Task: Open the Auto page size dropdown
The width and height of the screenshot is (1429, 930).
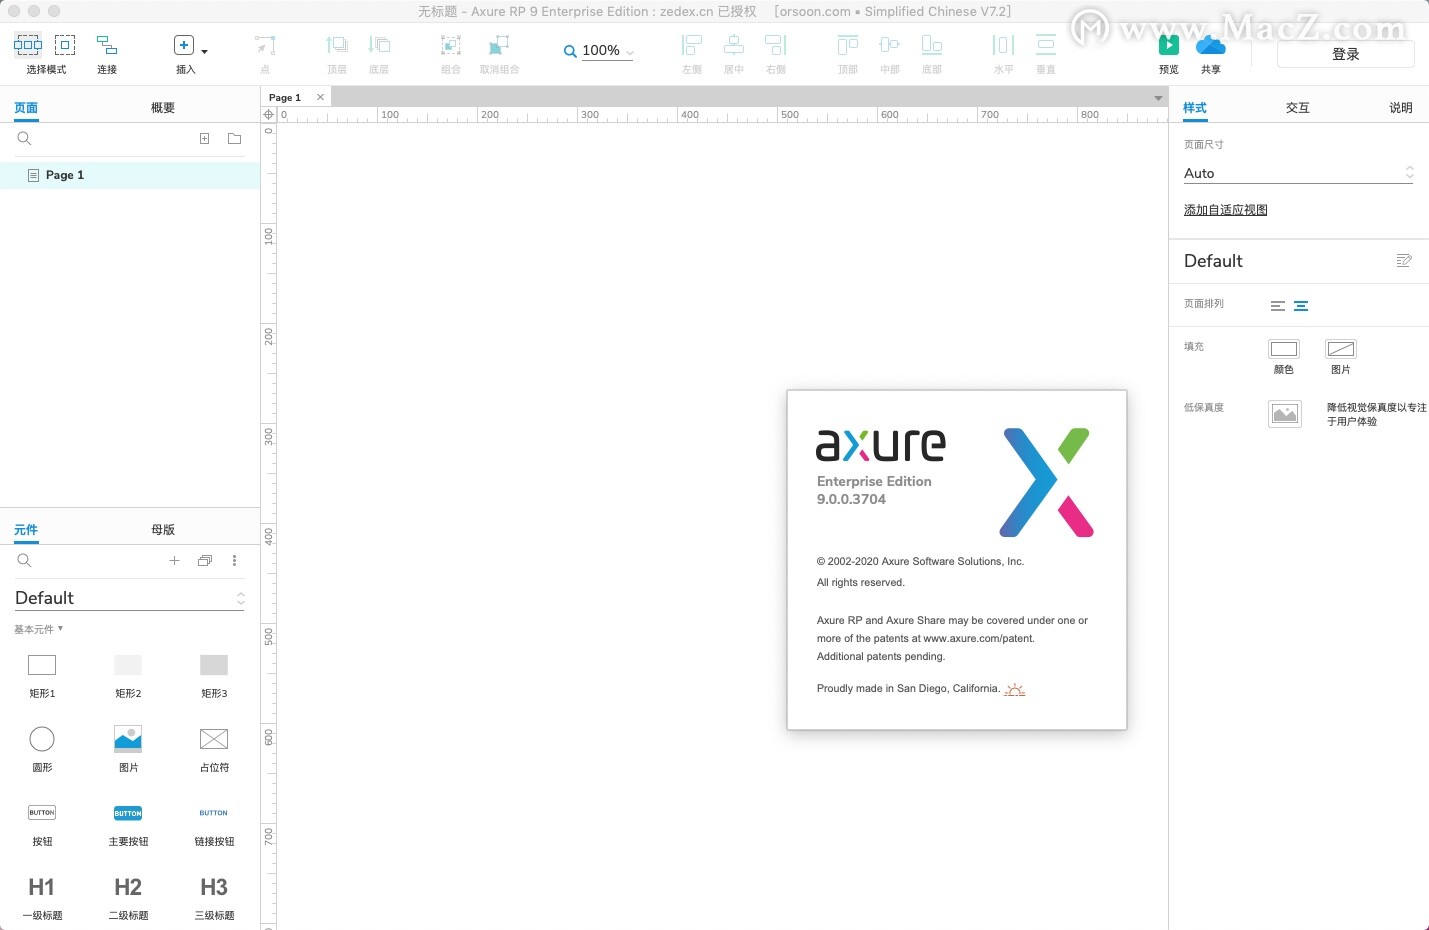Action: coord(1299,173)
